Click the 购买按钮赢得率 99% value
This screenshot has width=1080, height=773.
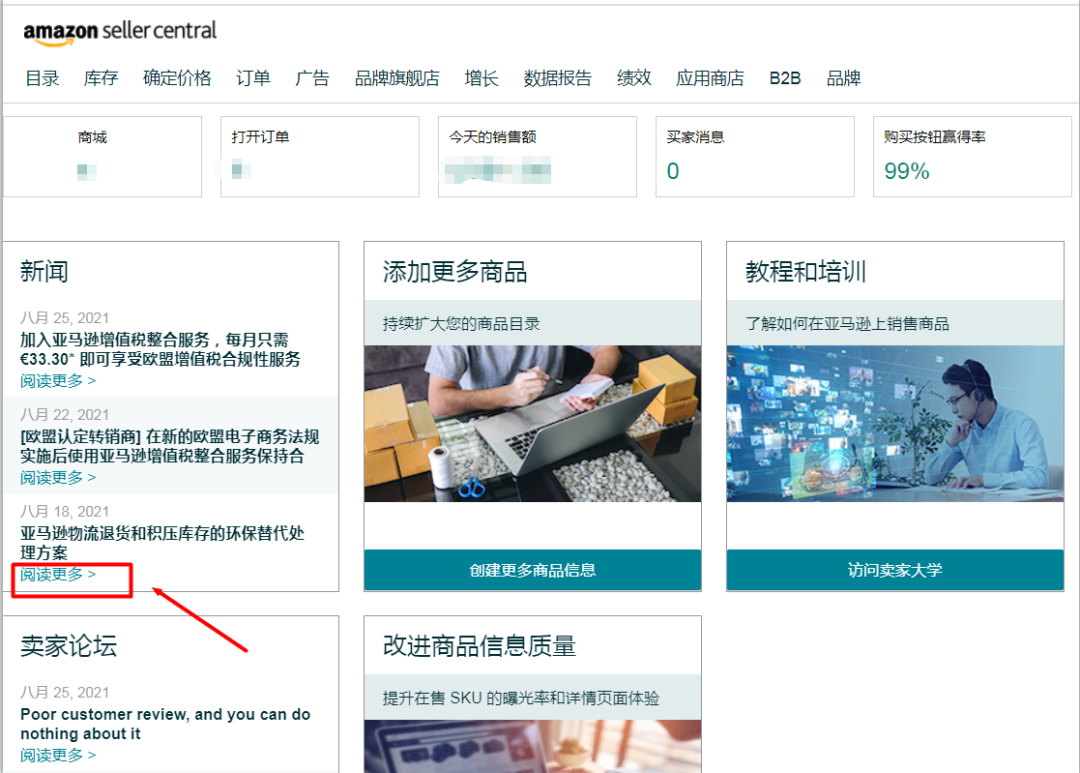pyautogui.click(x=906, y=171)
